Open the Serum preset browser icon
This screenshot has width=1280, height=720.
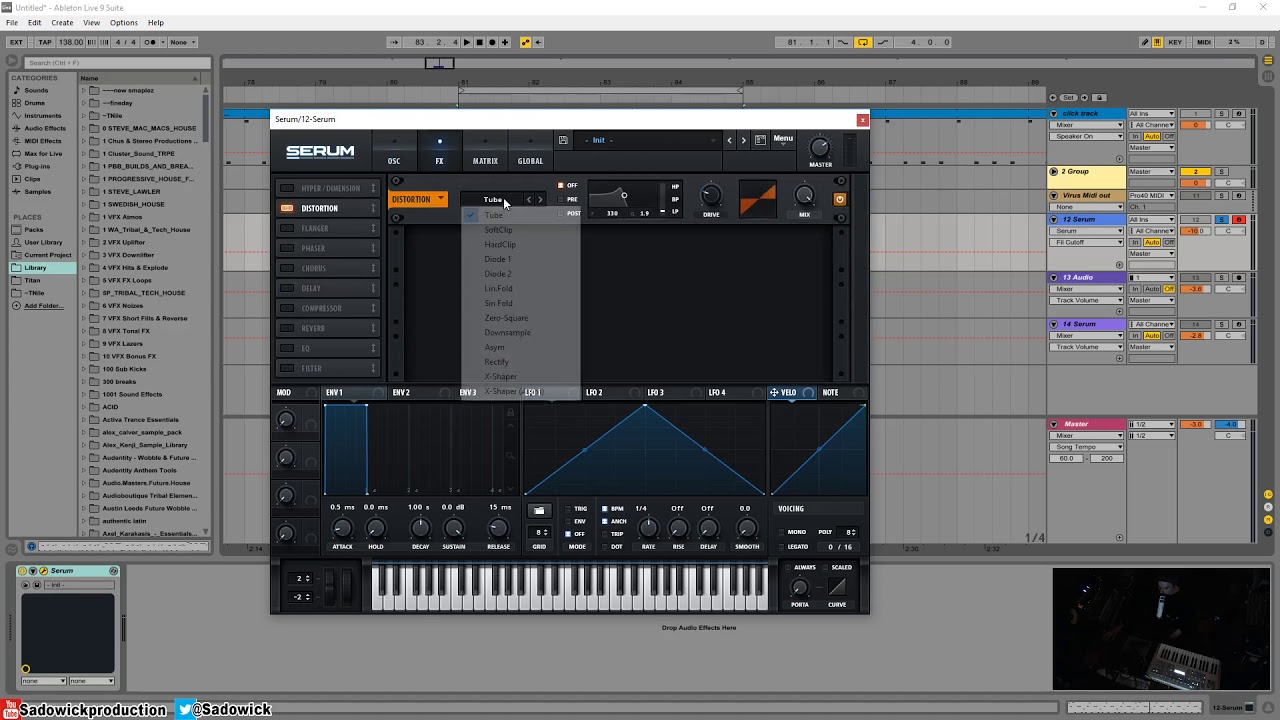760,140
